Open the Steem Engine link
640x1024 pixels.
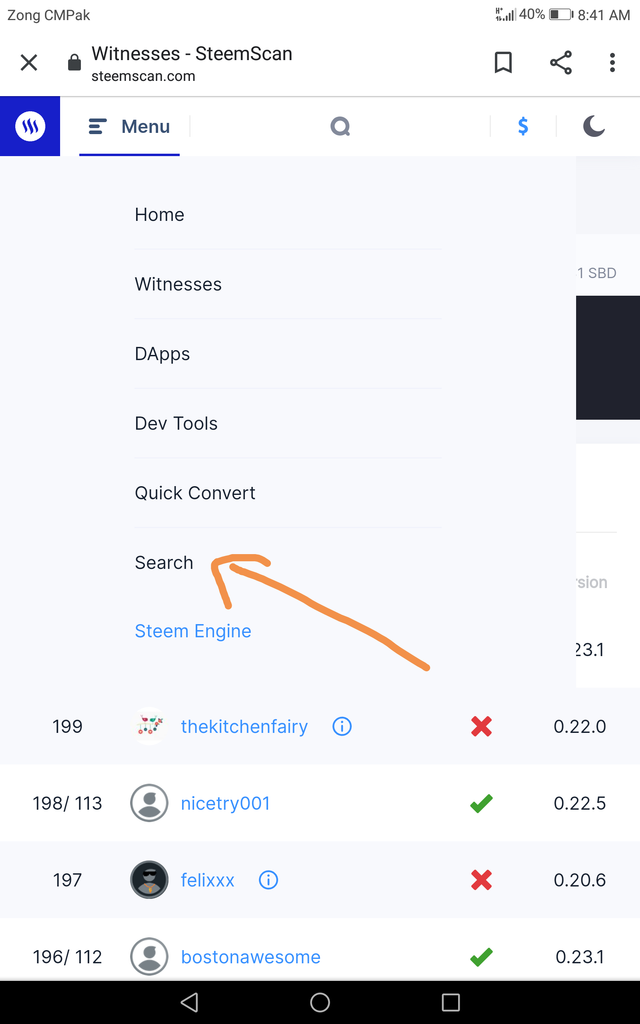pyautogui.click(x=193, y=632)
